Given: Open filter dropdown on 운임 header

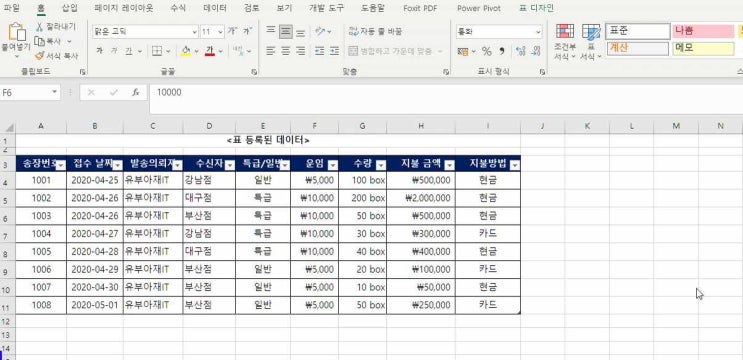Looking at the screenshot, I should point(333,164).
